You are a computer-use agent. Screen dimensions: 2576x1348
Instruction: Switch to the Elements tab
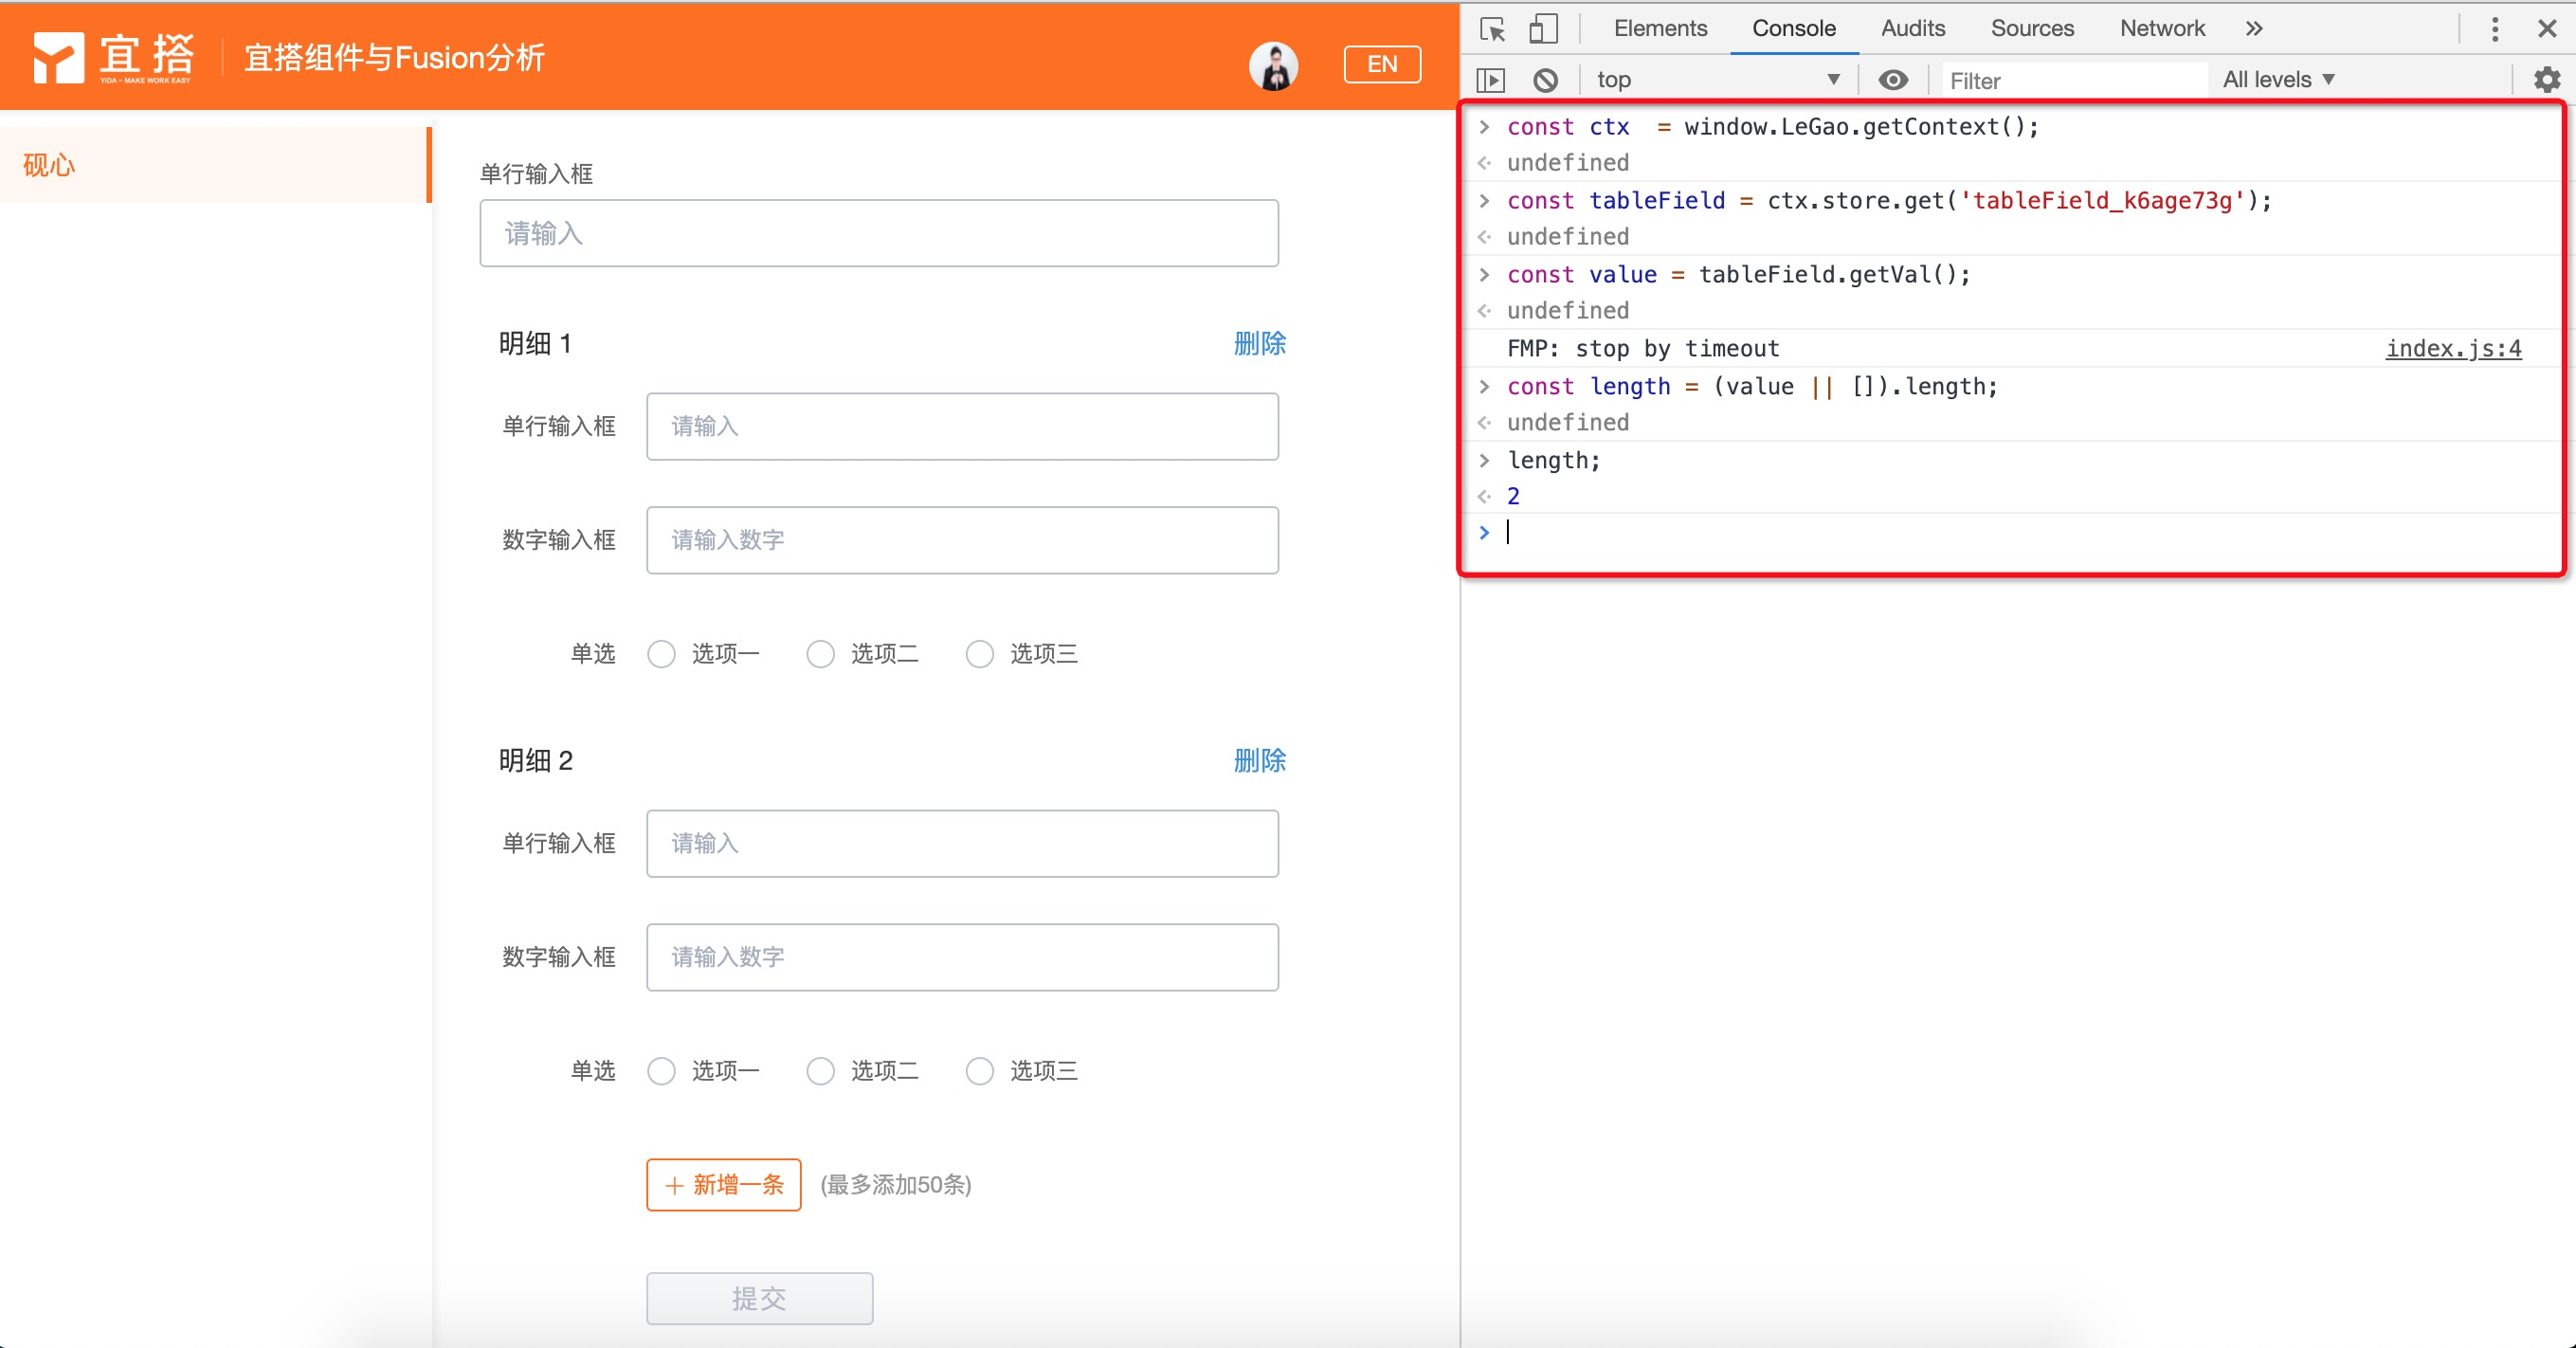pyautogui.click(x=1660, y=29)
